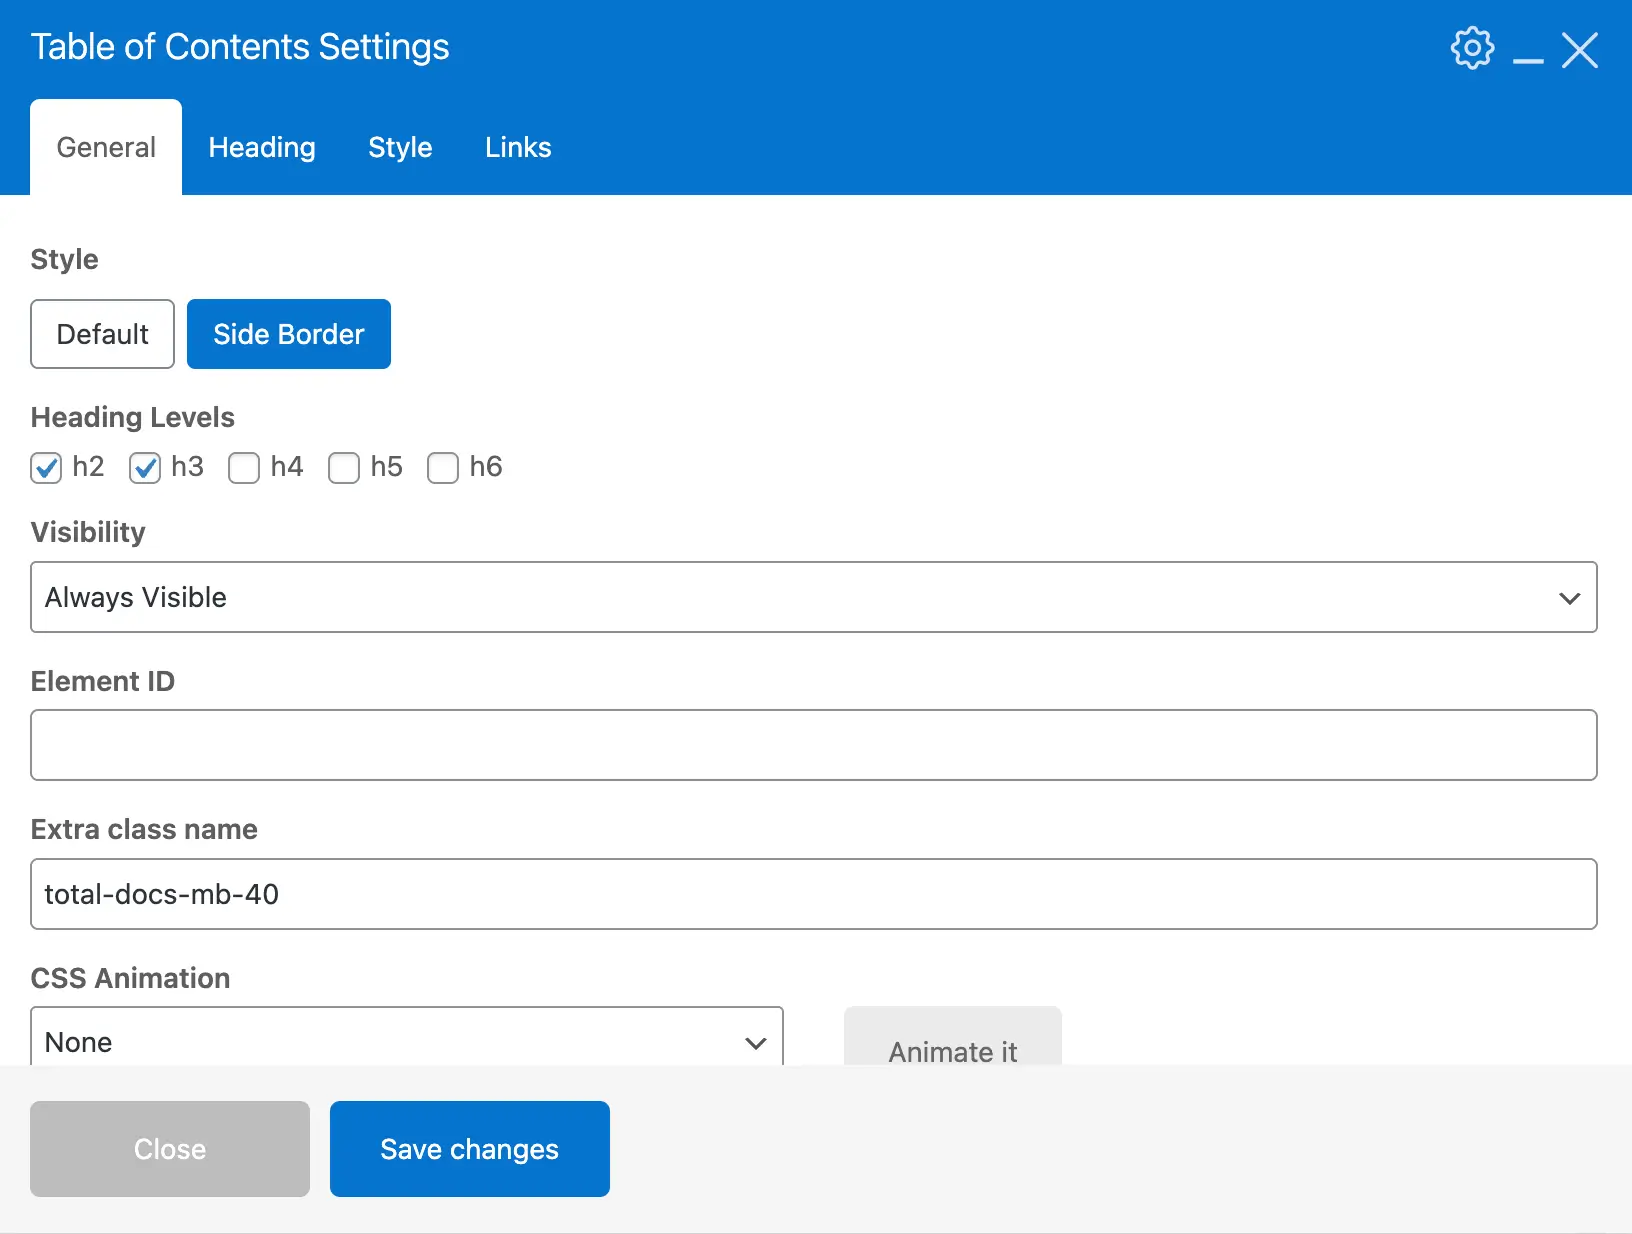Enable the h4 heading level
Screen dimensions: 1632x1234
tap(244, 468)
